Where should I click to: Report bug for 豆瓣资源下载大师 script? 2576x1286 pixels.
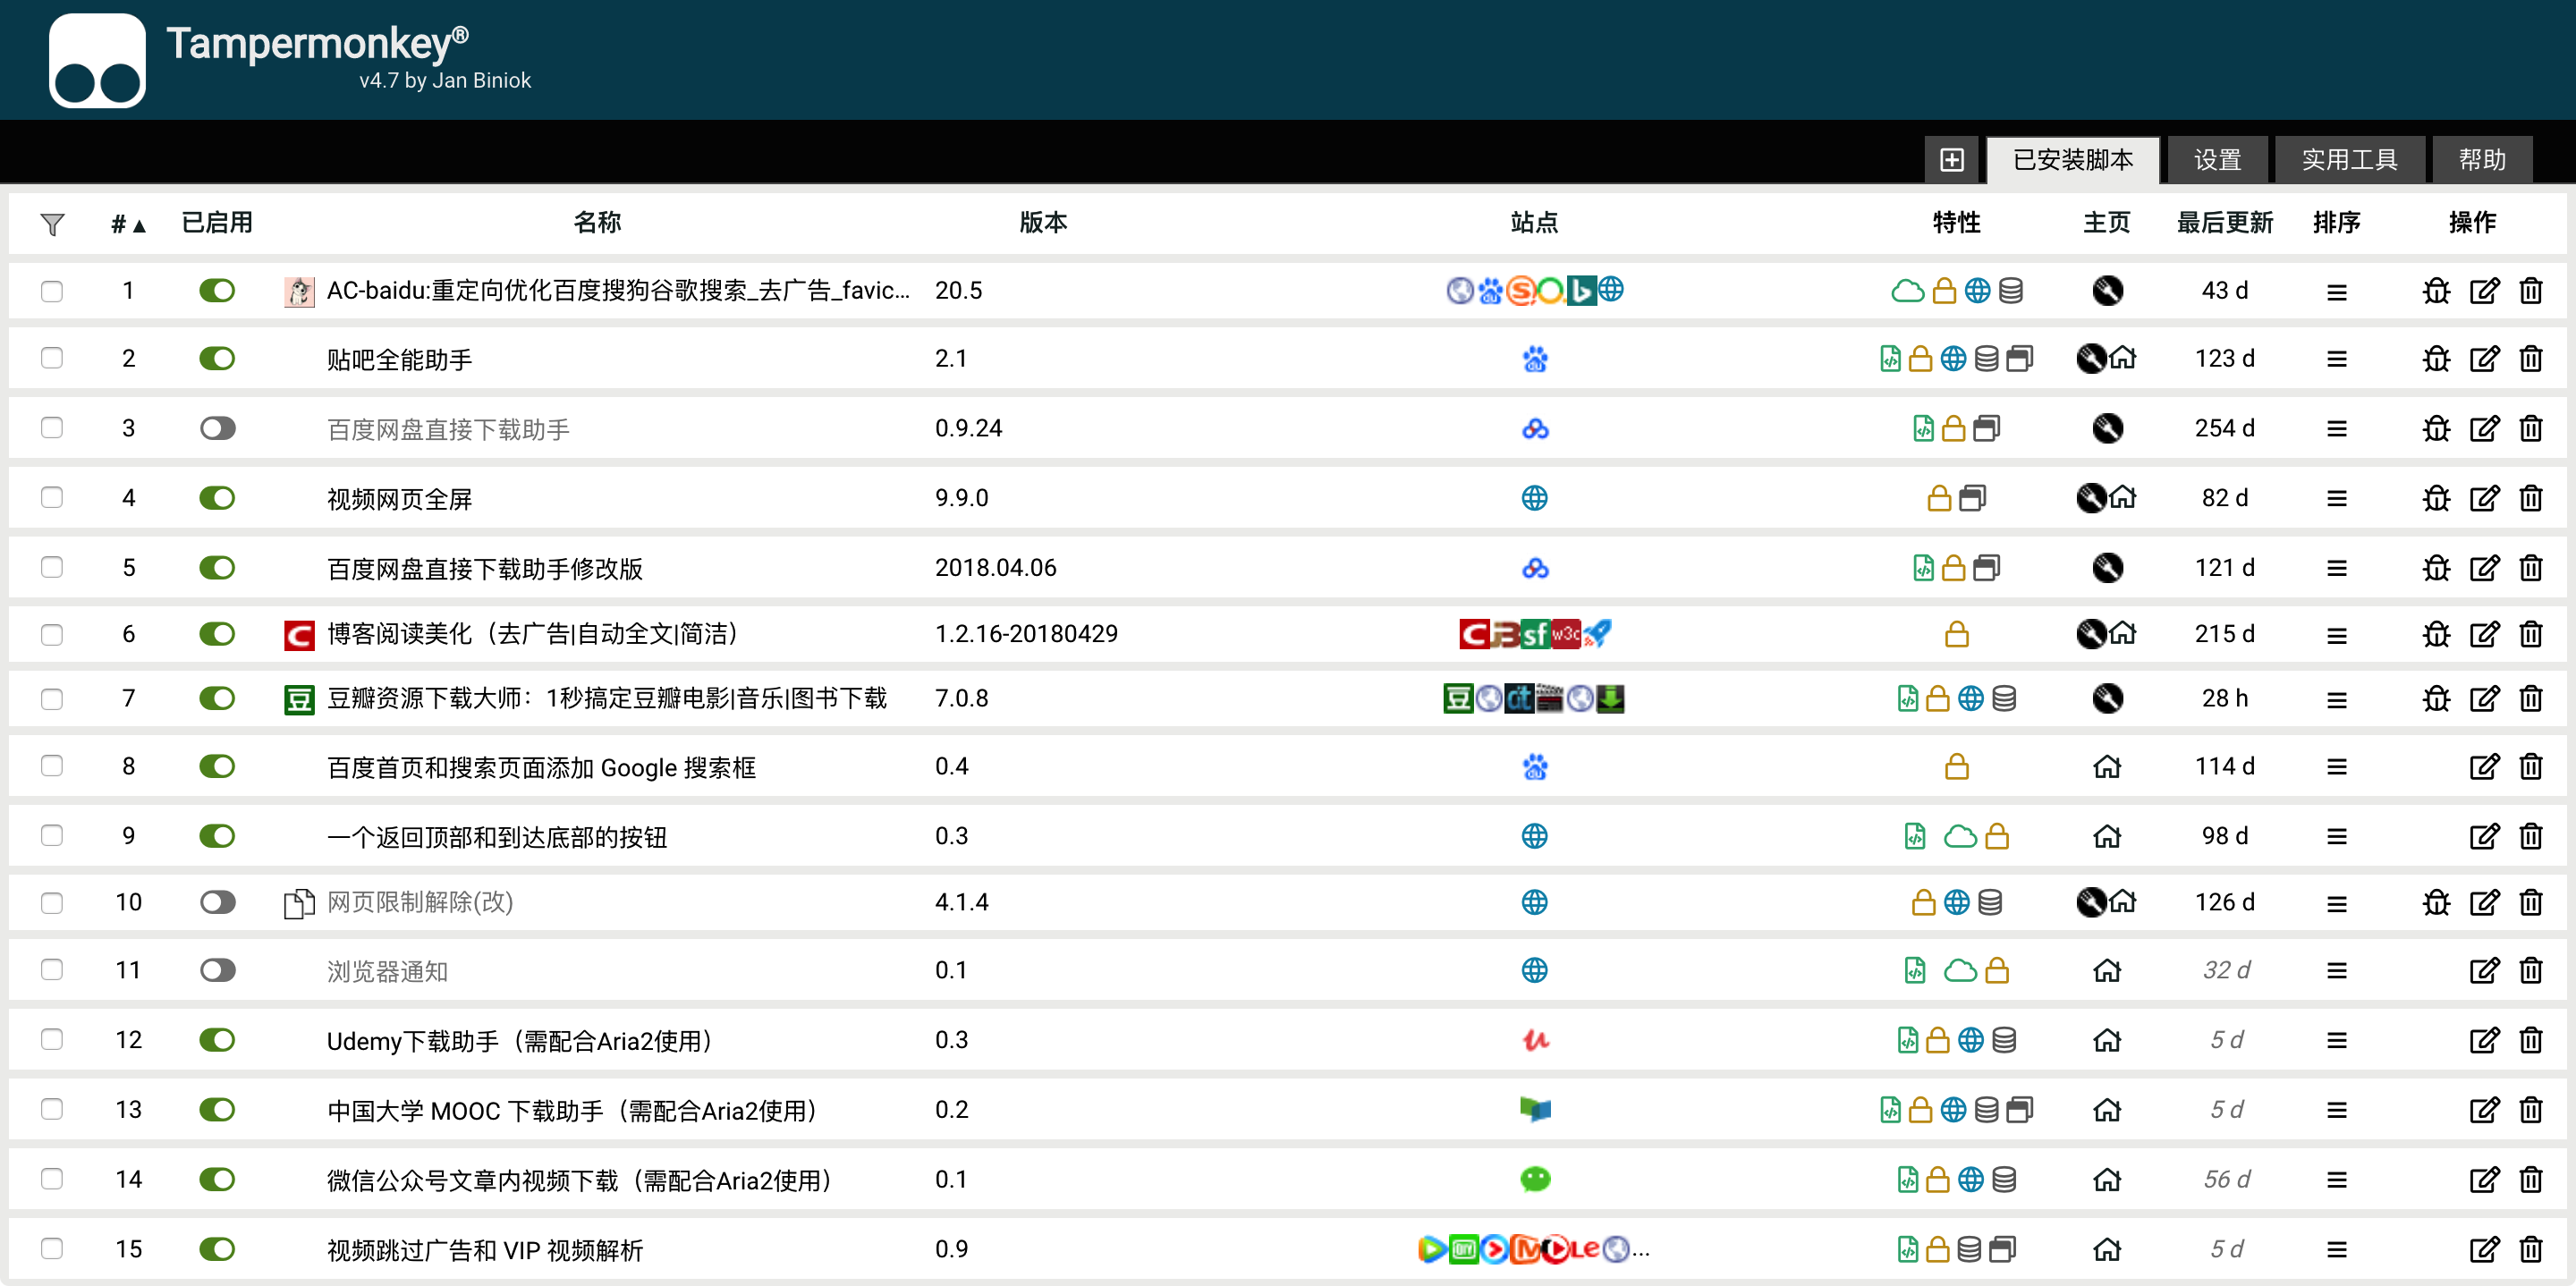pos(2437,698)
